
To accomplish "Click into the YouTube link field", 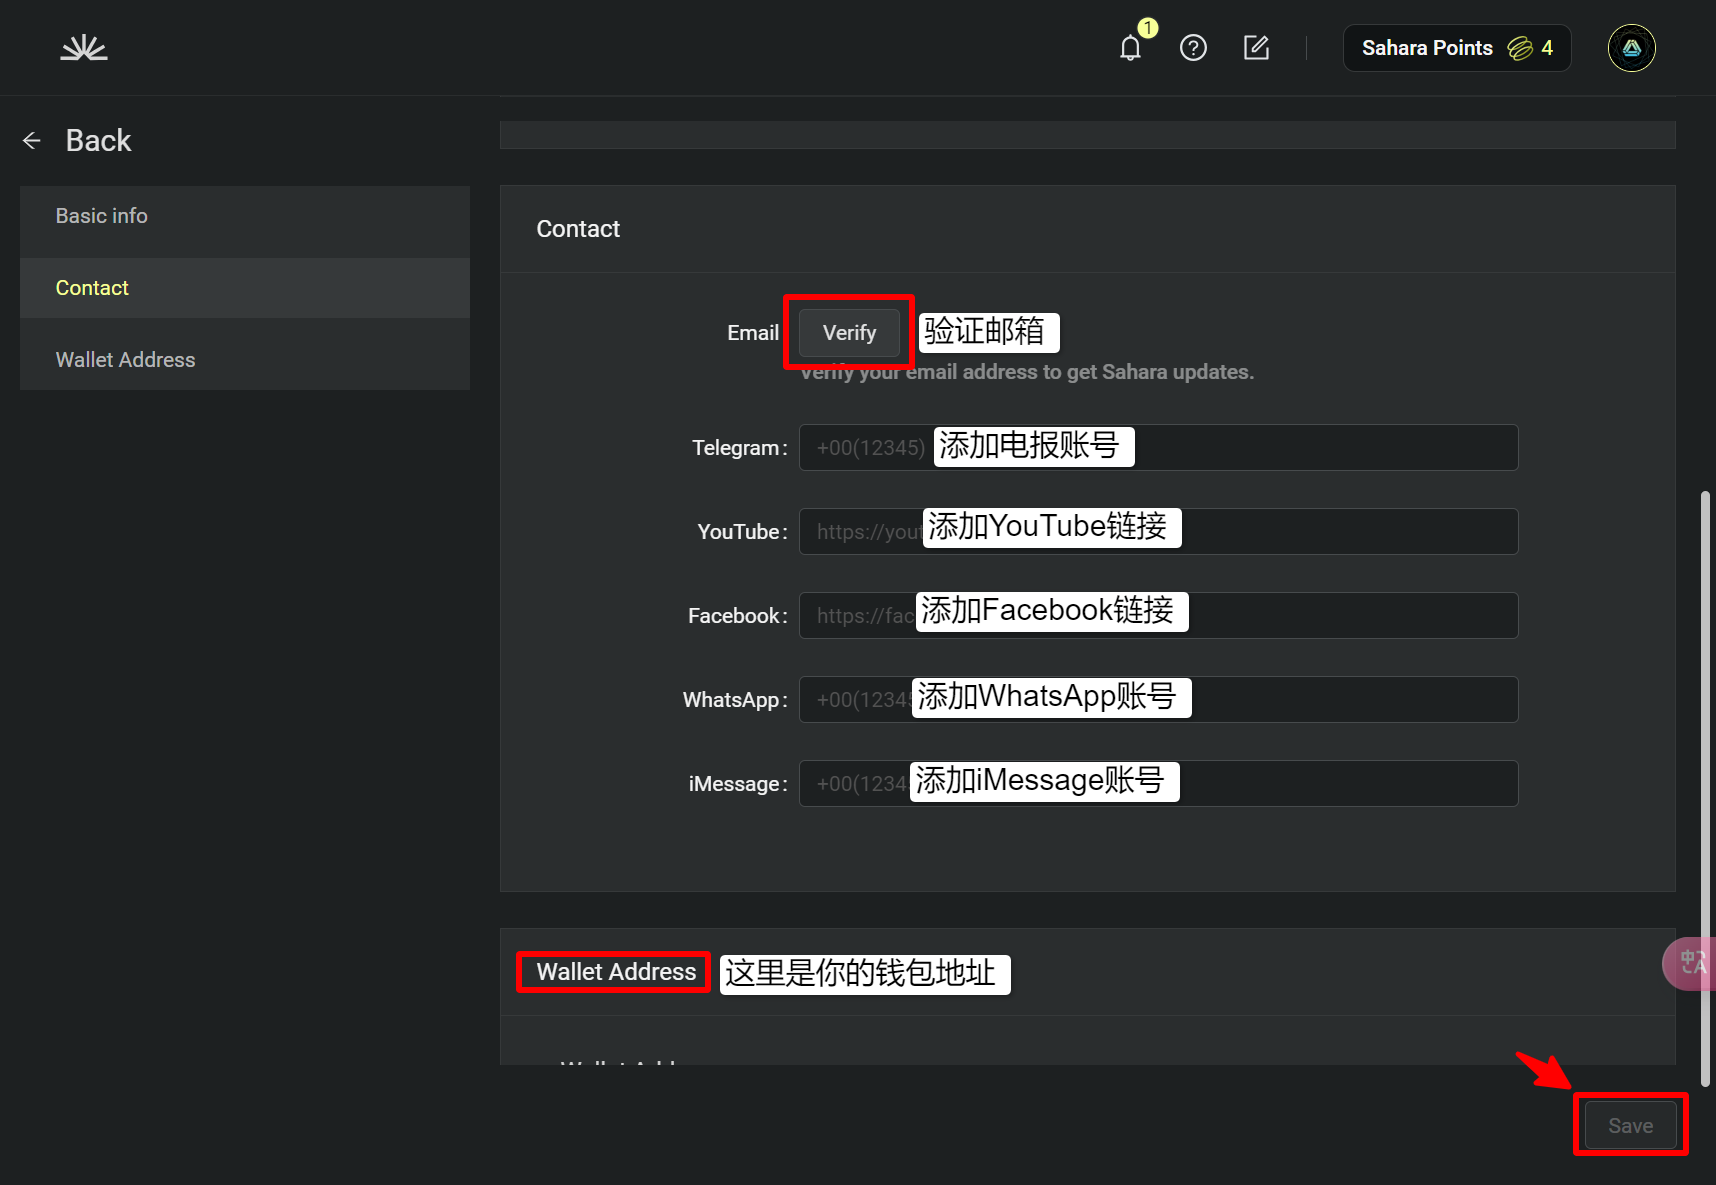I will click(x=1340, y=532).
